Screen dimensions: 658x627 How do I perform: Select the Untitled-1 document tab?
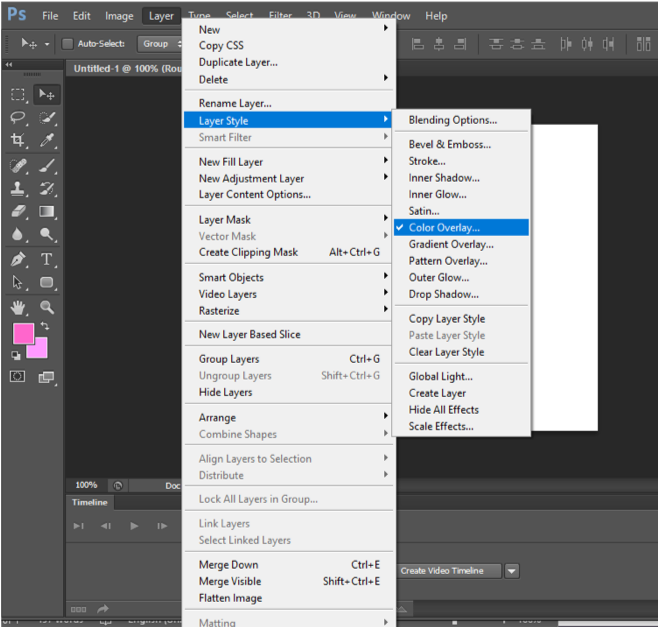126,68
